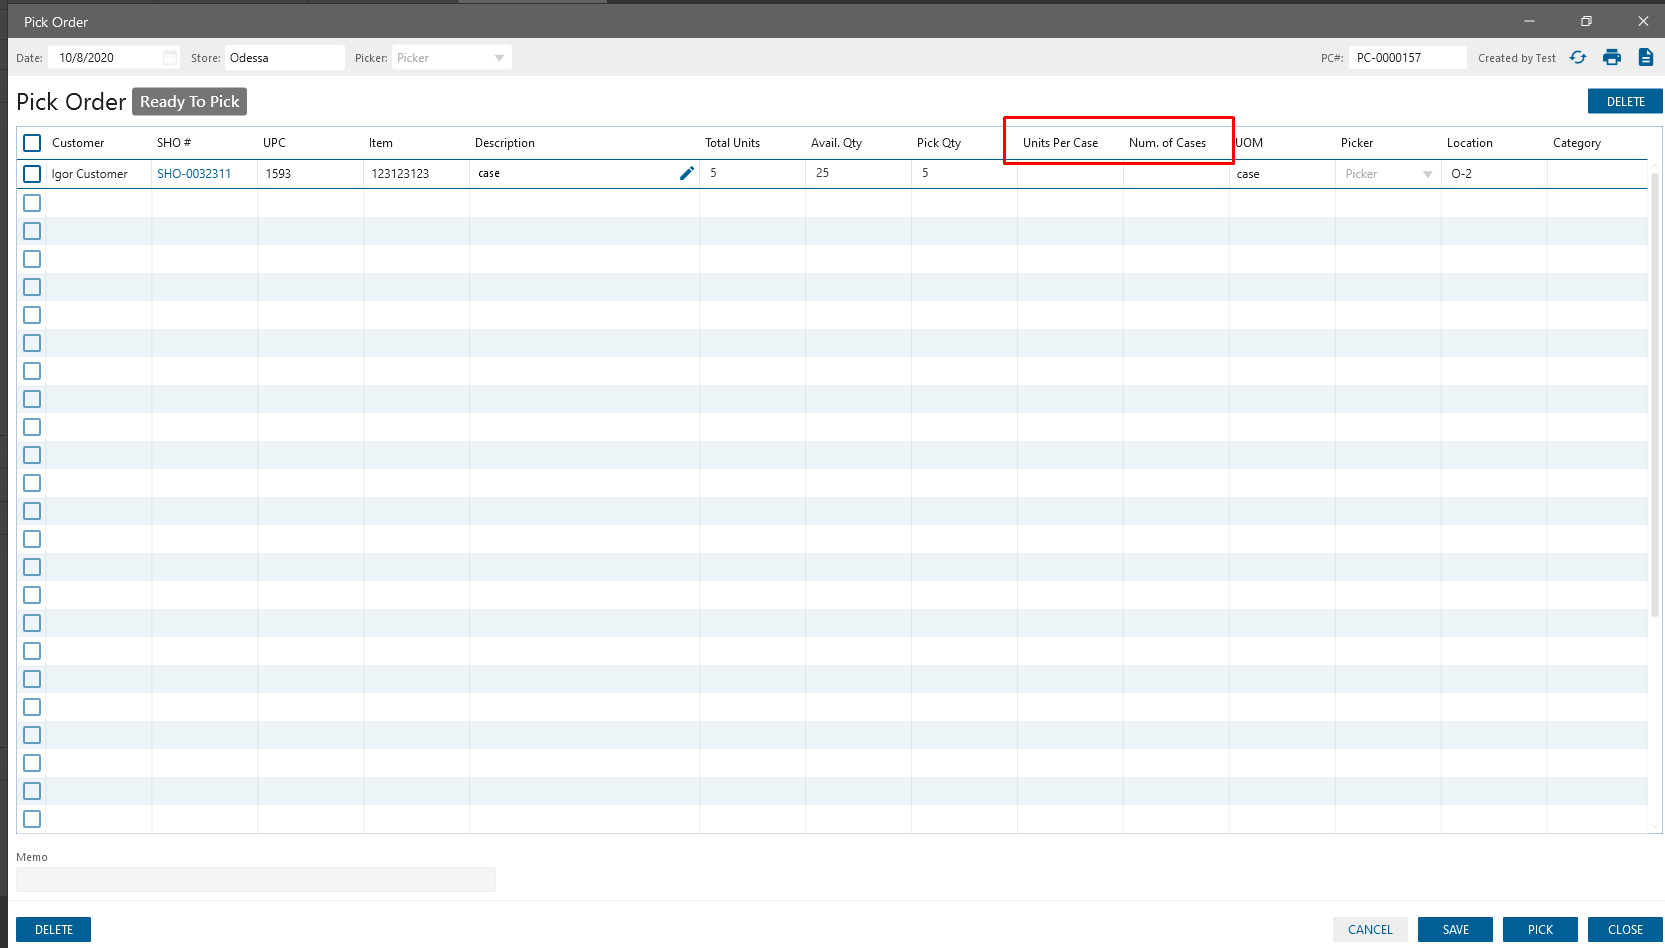Screen dimensions: 1665x948
Task: Click the Total Units column header
Action: click(x=732, y=143)
